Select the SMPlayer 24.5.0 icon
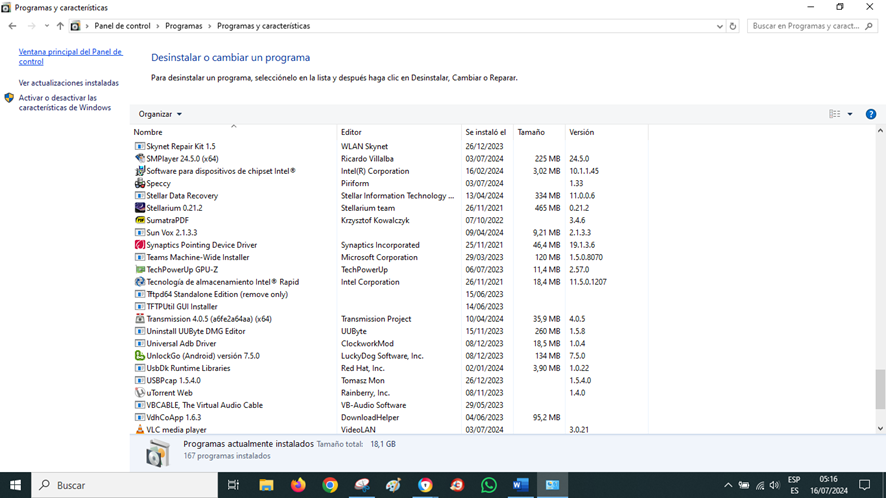 point(140,159)
